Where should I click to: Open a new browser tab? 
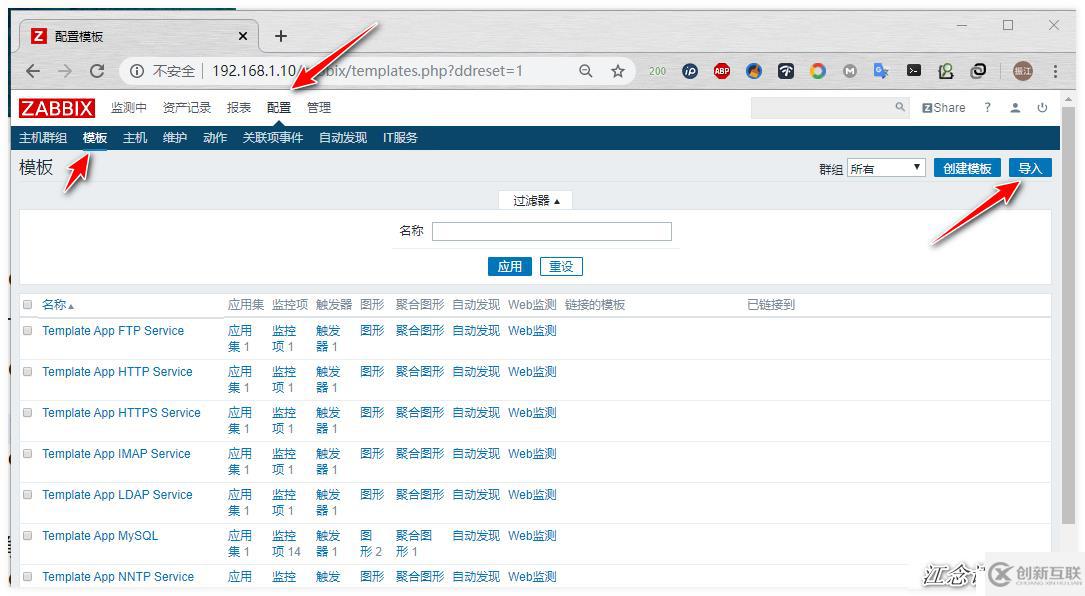[280, 36]
